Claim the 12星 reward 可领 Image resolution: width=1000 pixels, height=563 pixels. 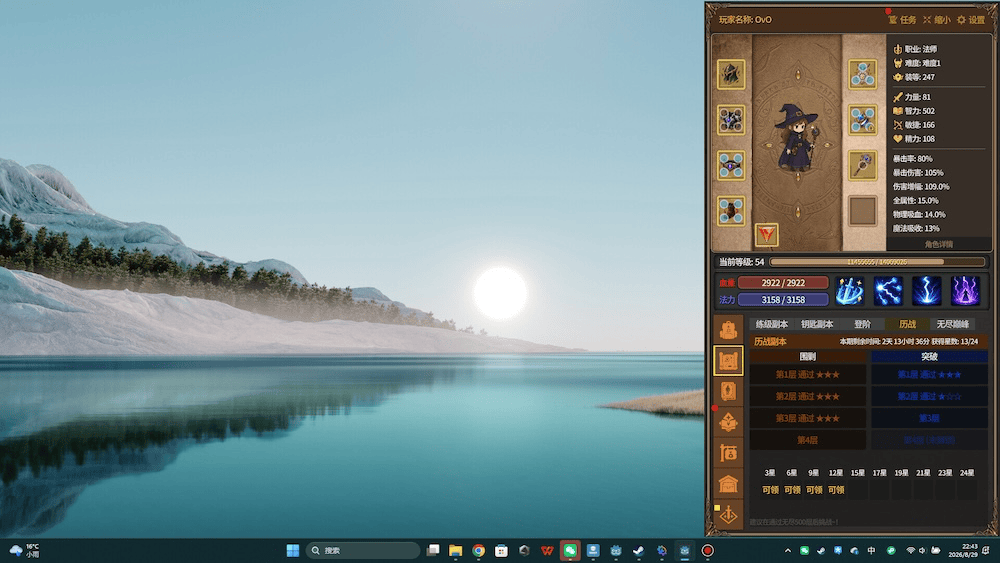pos(835,490)
